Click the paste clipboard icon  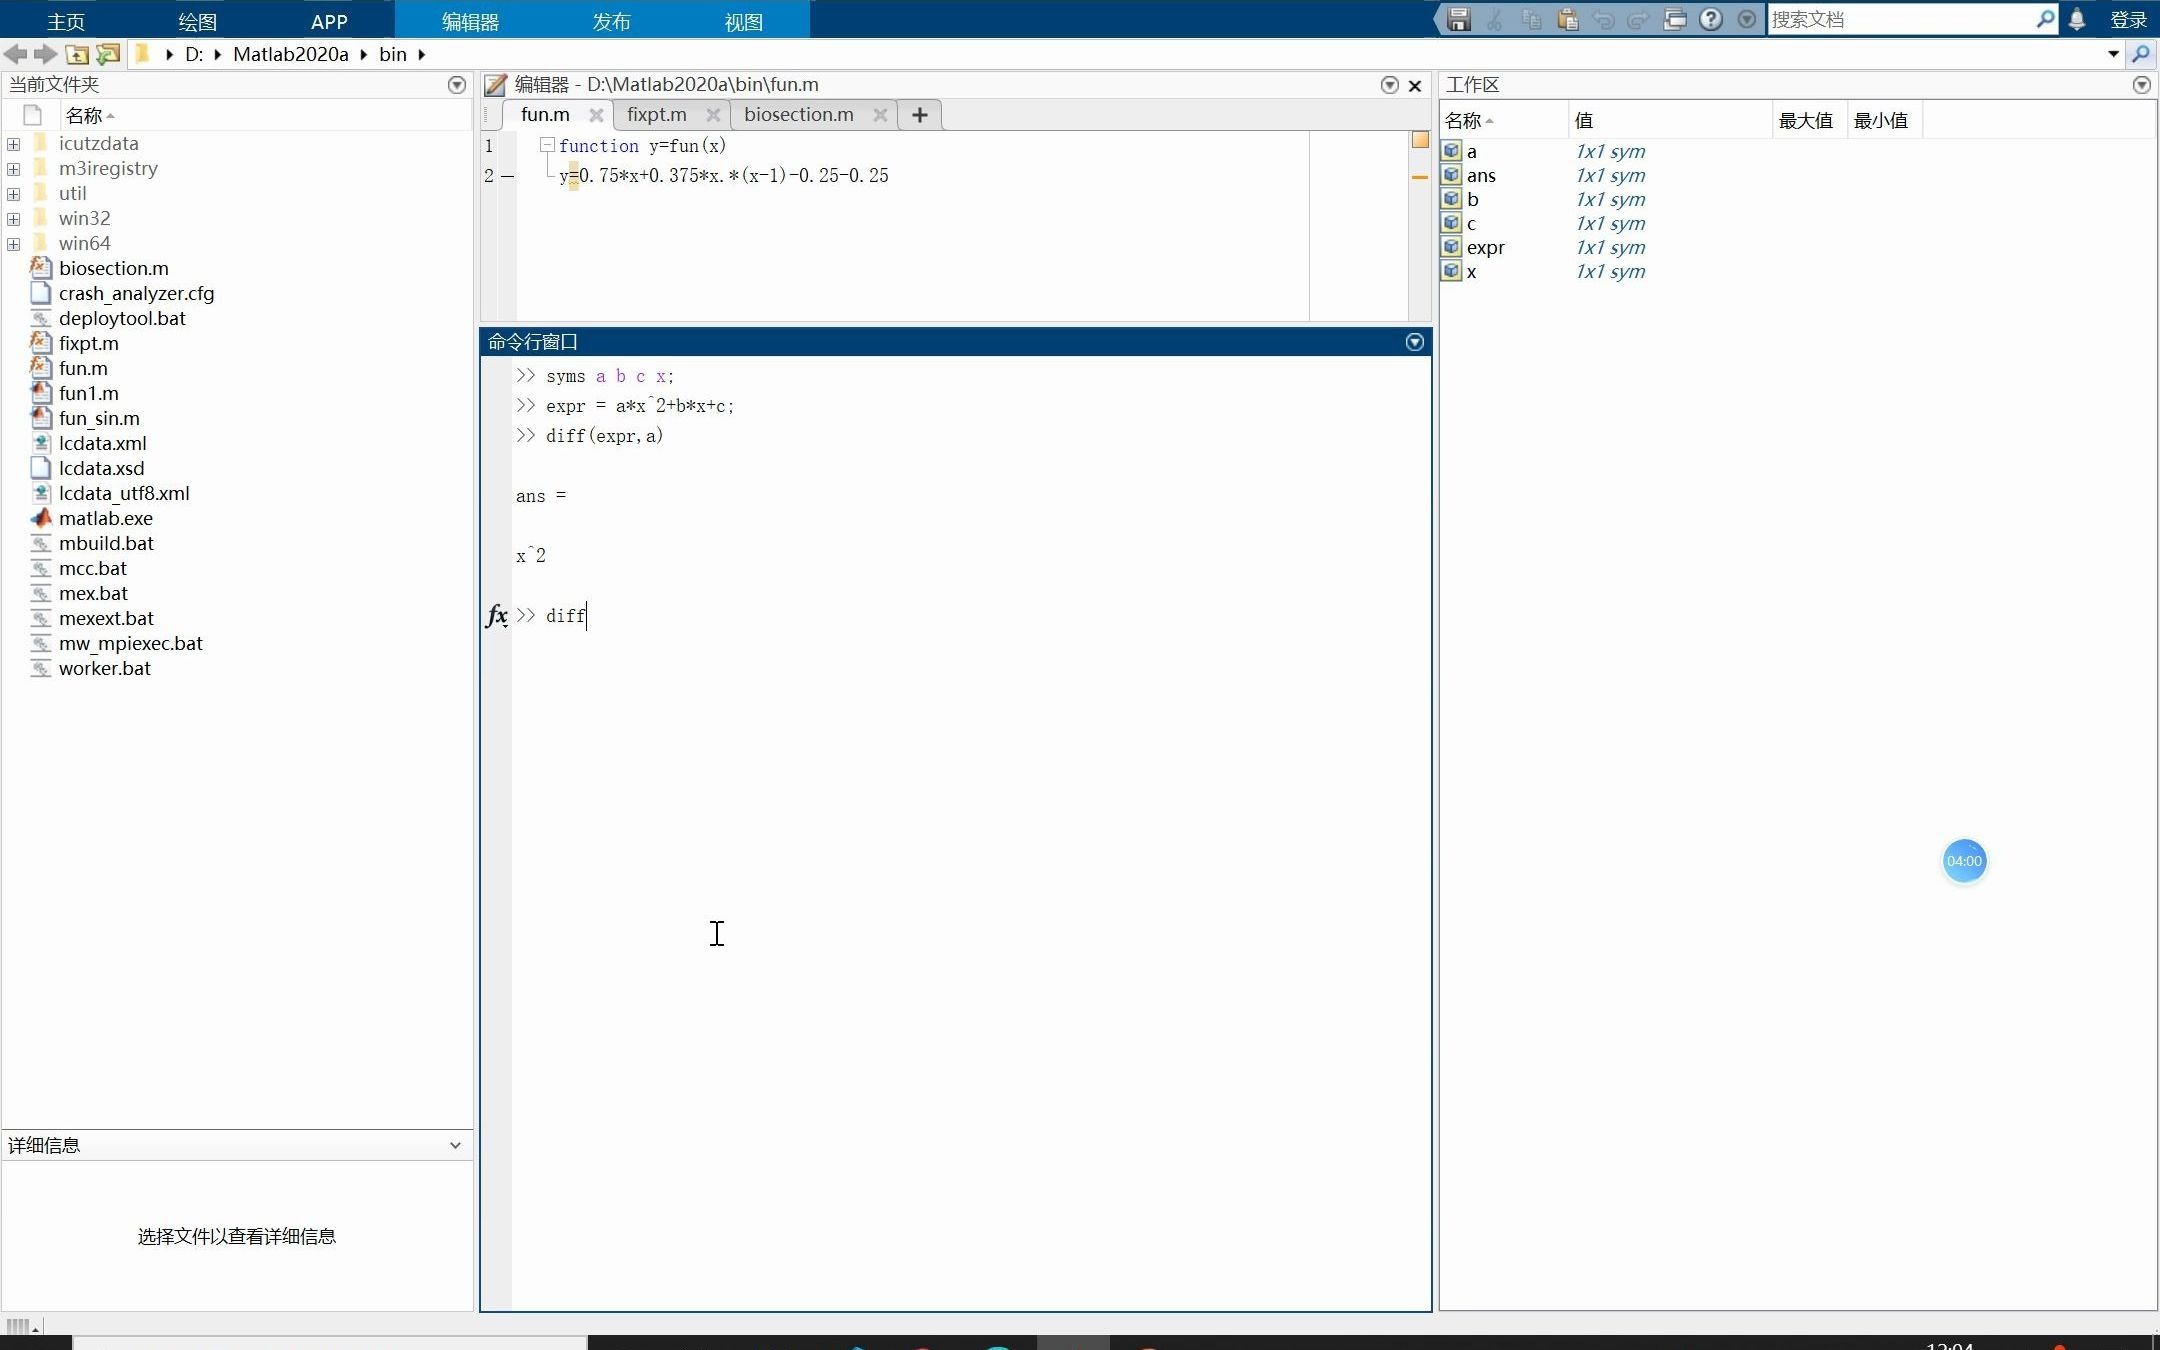(x=1568, y=19)
